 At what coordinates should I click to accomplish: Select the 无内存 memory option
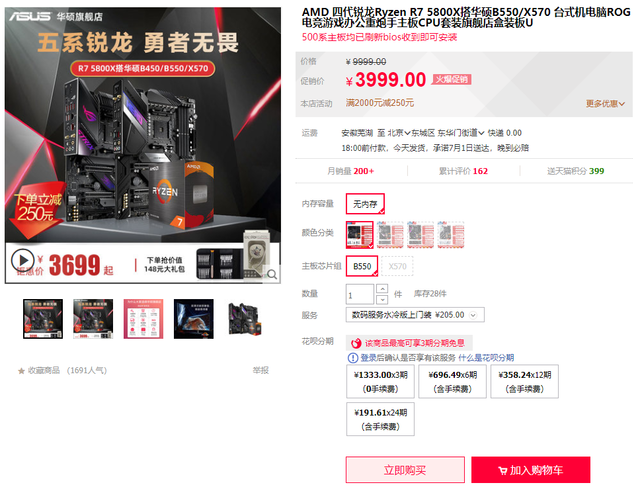coord(365,204)
